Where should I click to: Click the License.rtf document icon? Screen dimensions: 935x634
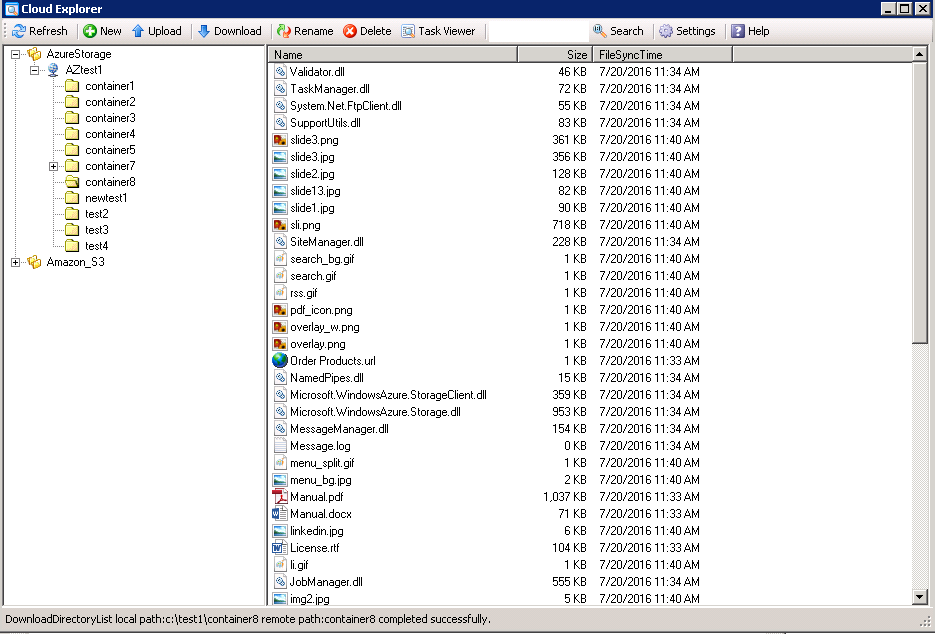pos(280,548)
